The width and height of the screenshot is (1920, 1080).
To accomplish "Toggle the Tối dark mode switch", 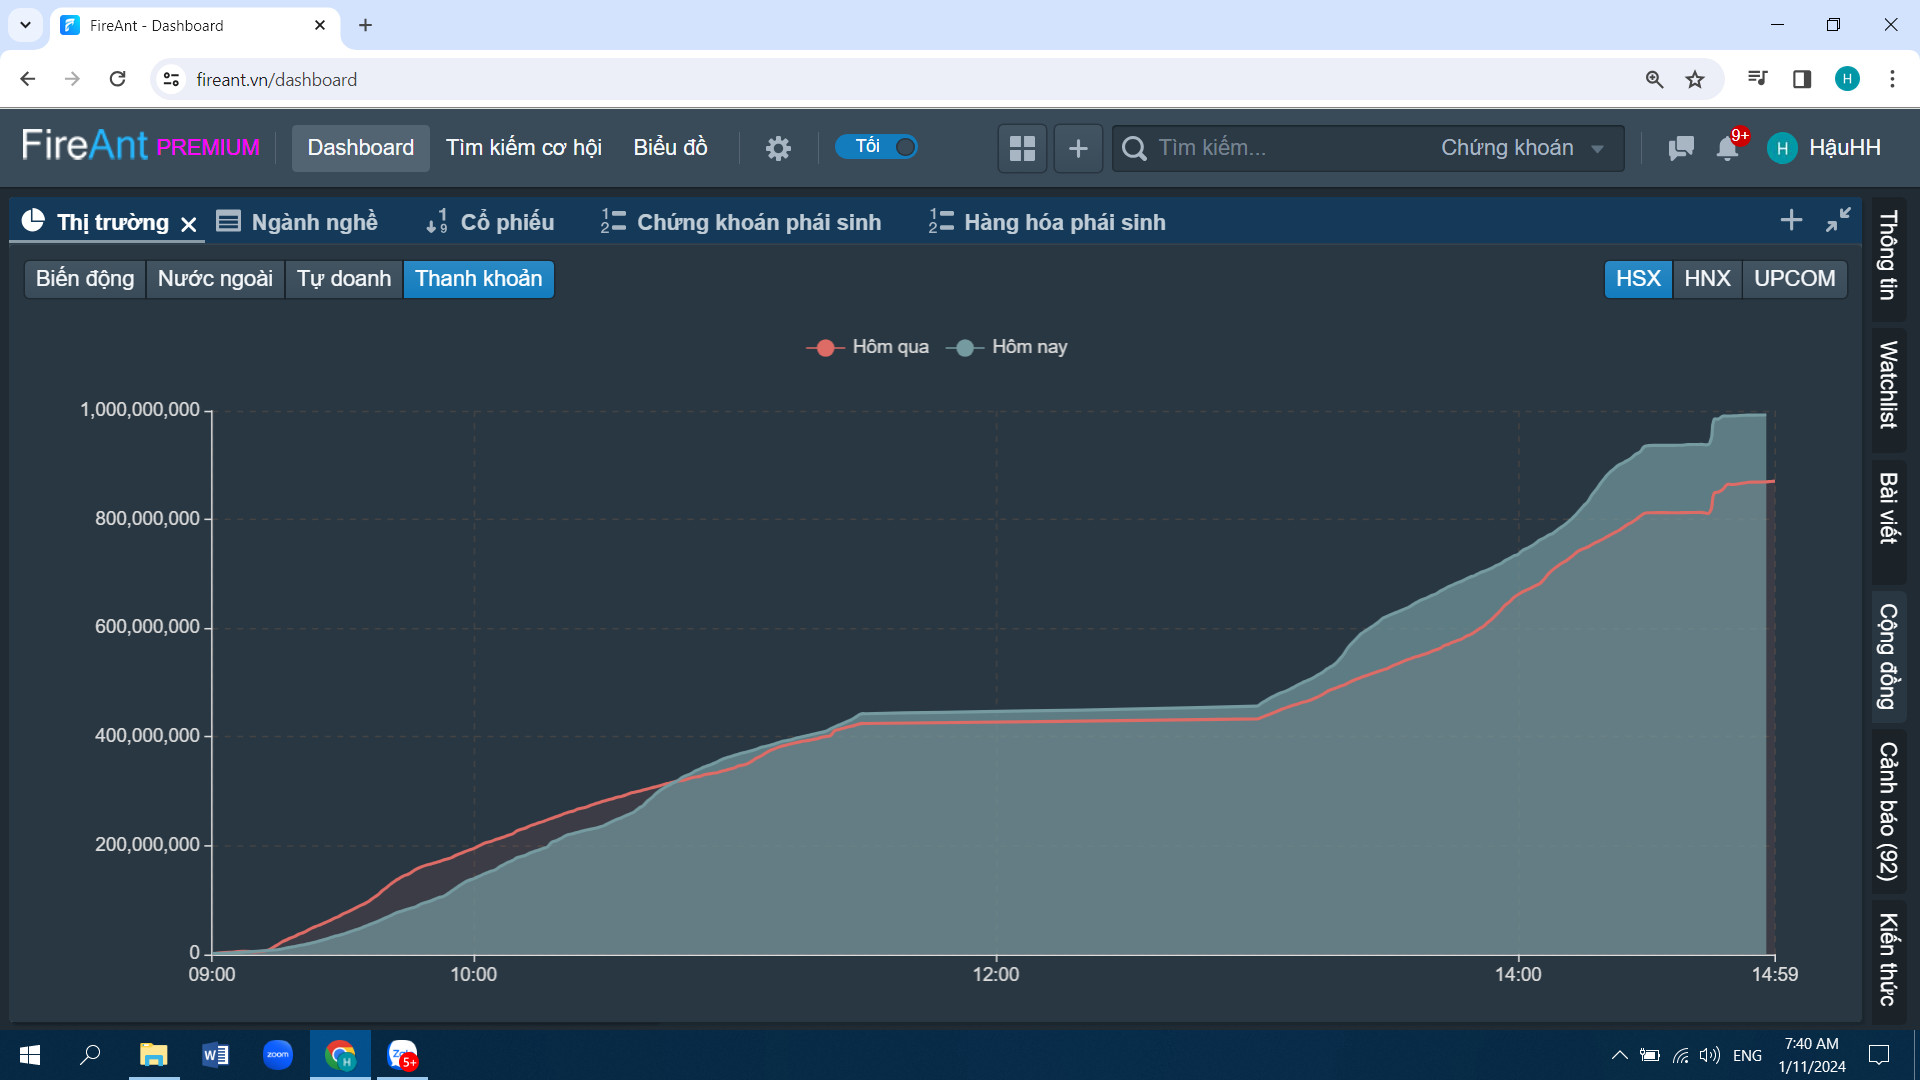I will click(877, 147).
